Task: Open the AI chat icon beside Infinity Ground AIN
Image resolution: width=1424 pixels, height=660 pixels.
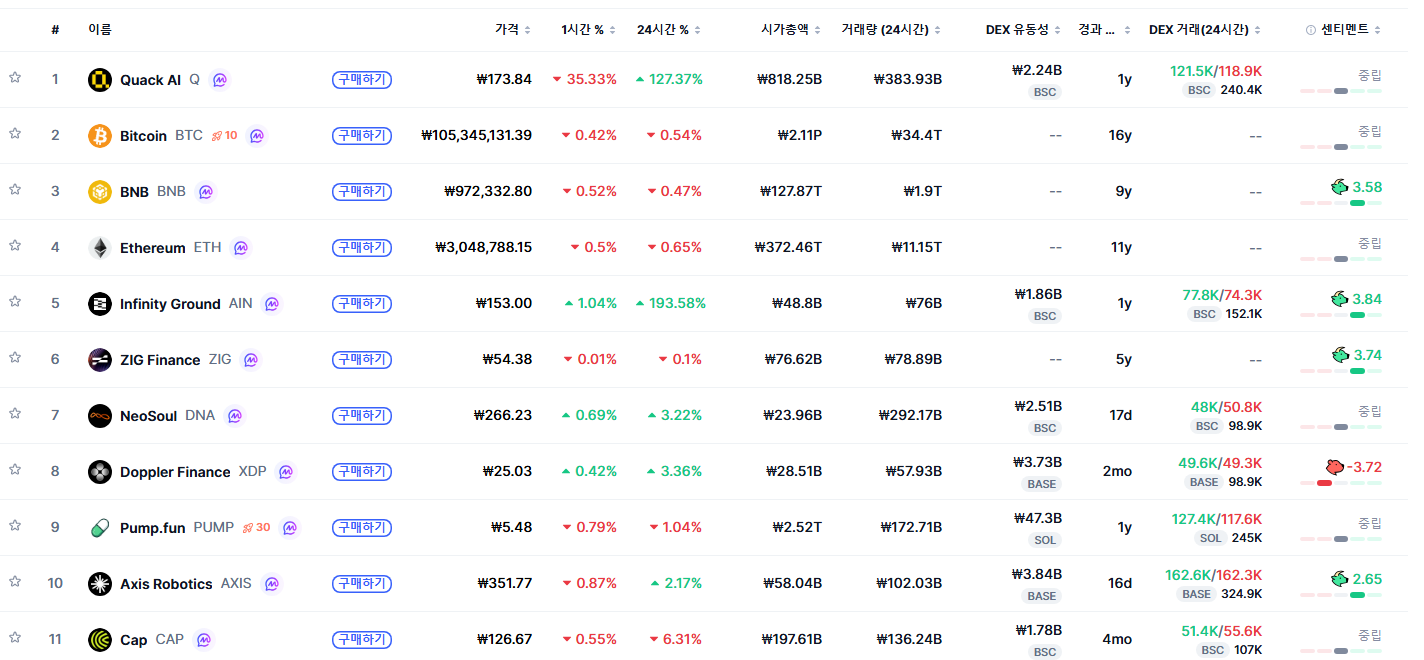Action: tap(271, 304)
